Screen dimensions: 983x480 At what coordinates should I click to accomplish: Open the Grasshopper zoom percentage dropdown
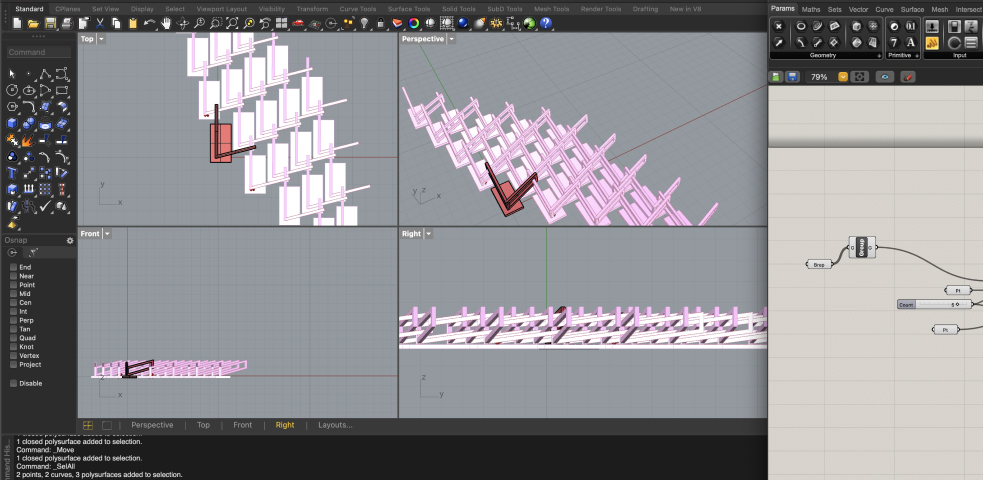(x=843, y=77)
